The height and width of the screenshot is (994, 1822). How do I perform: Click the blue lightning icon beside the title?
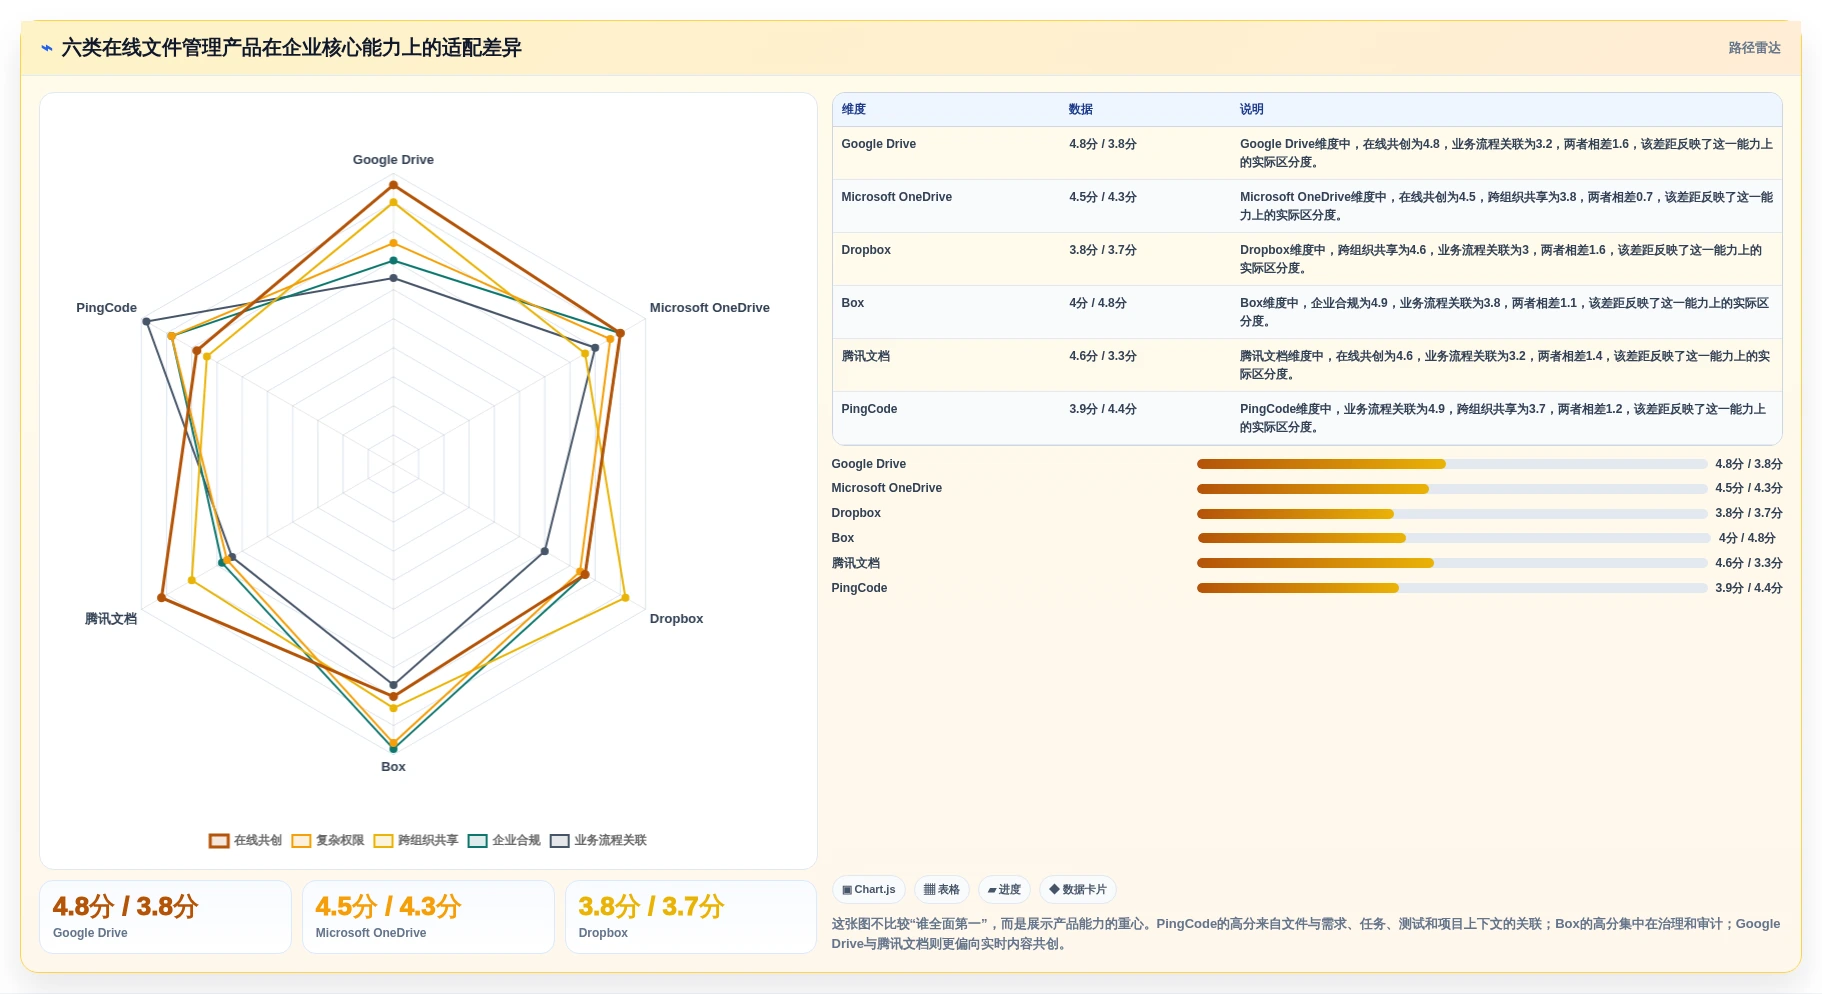(47, 47)
